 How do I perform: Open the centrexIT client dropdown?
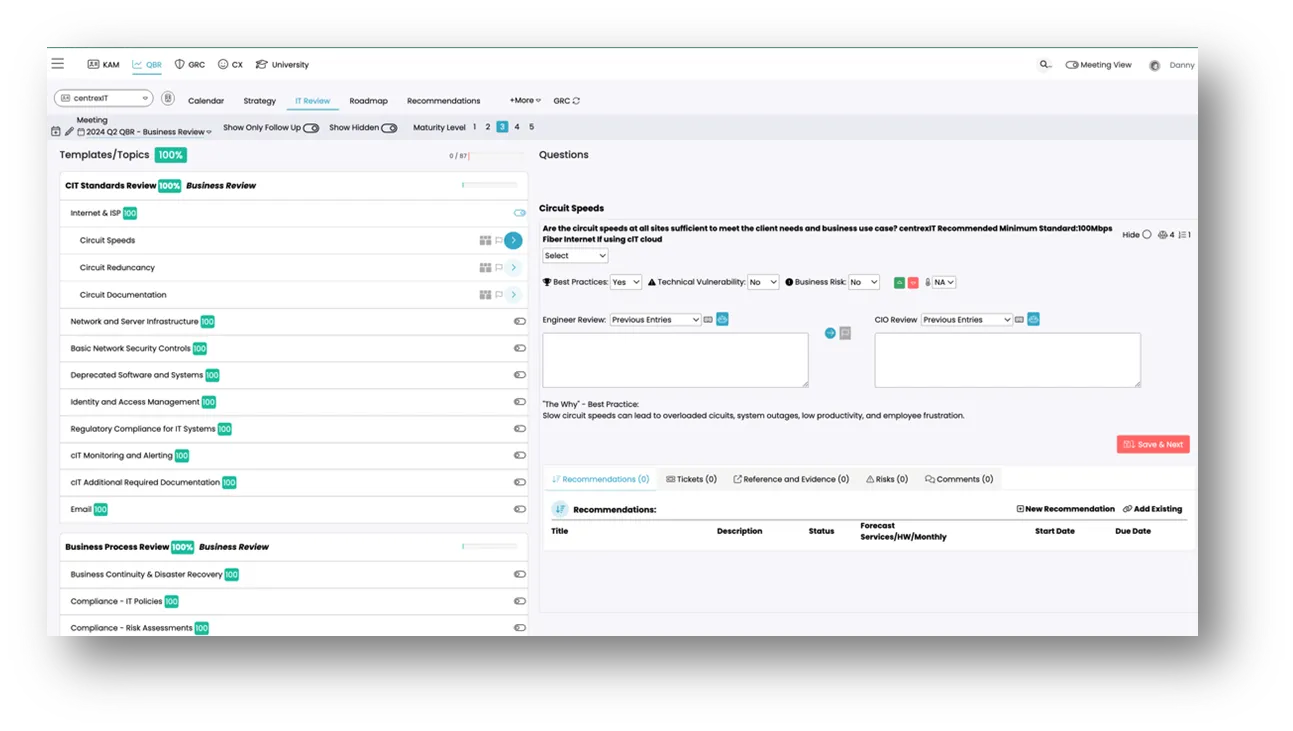tap(104, 98)
